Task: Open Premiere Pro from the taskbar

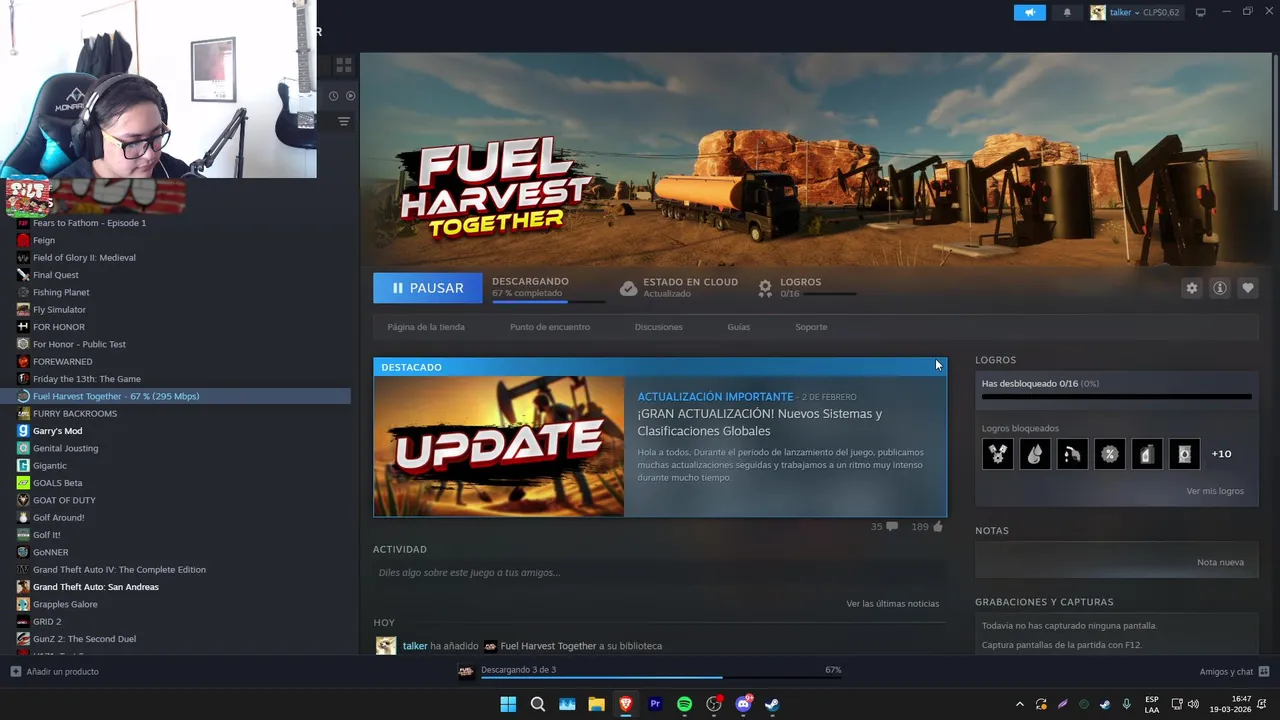Action: tap(655, 704)
